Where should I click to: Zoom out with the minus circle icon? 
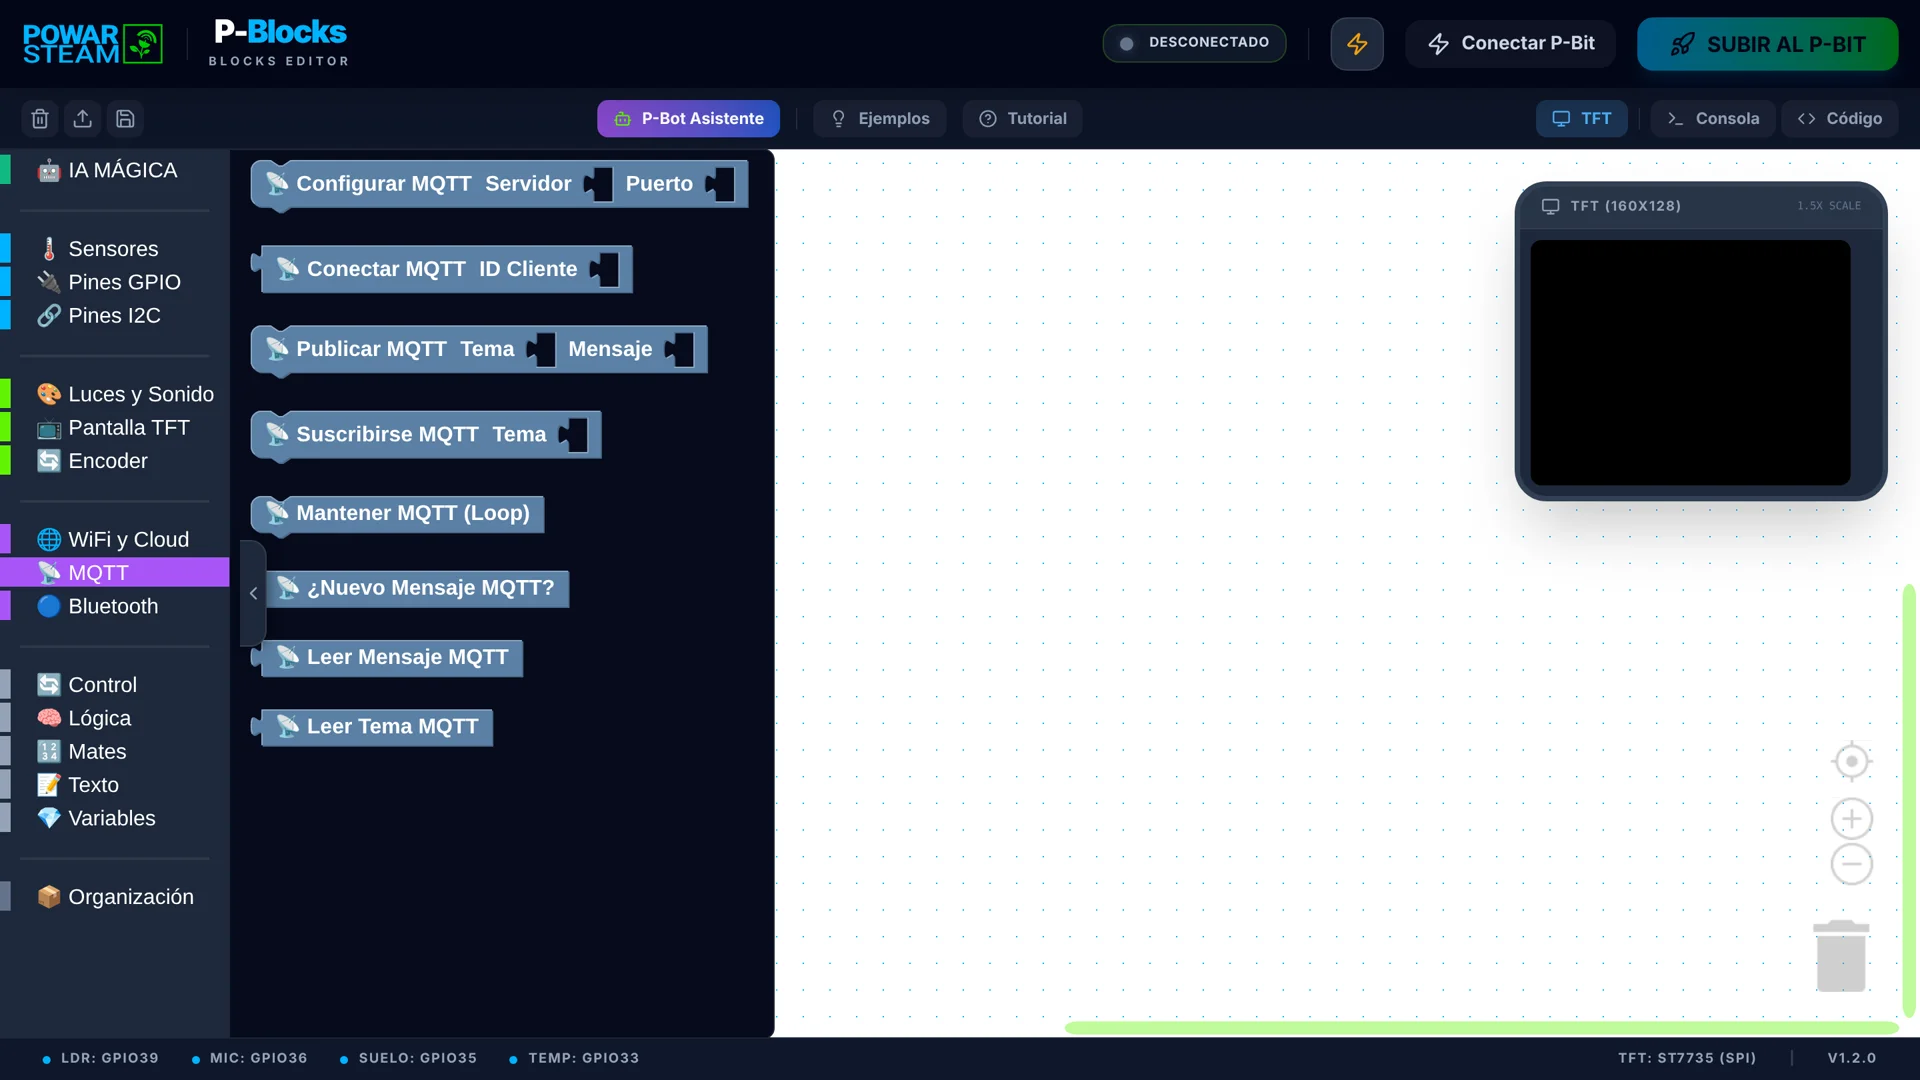click(x=1851, y=864)
